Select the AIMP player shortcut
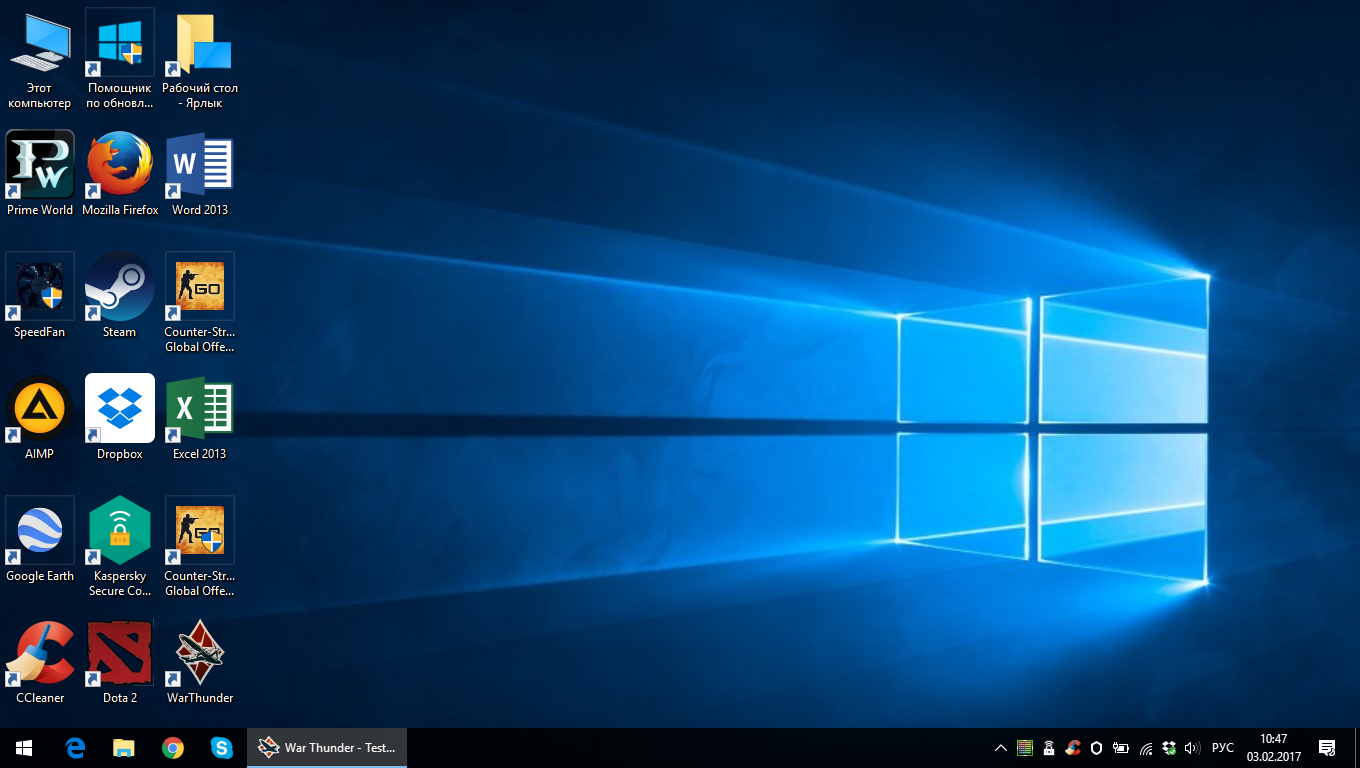 pyautogui.click(x=40, y=409)
